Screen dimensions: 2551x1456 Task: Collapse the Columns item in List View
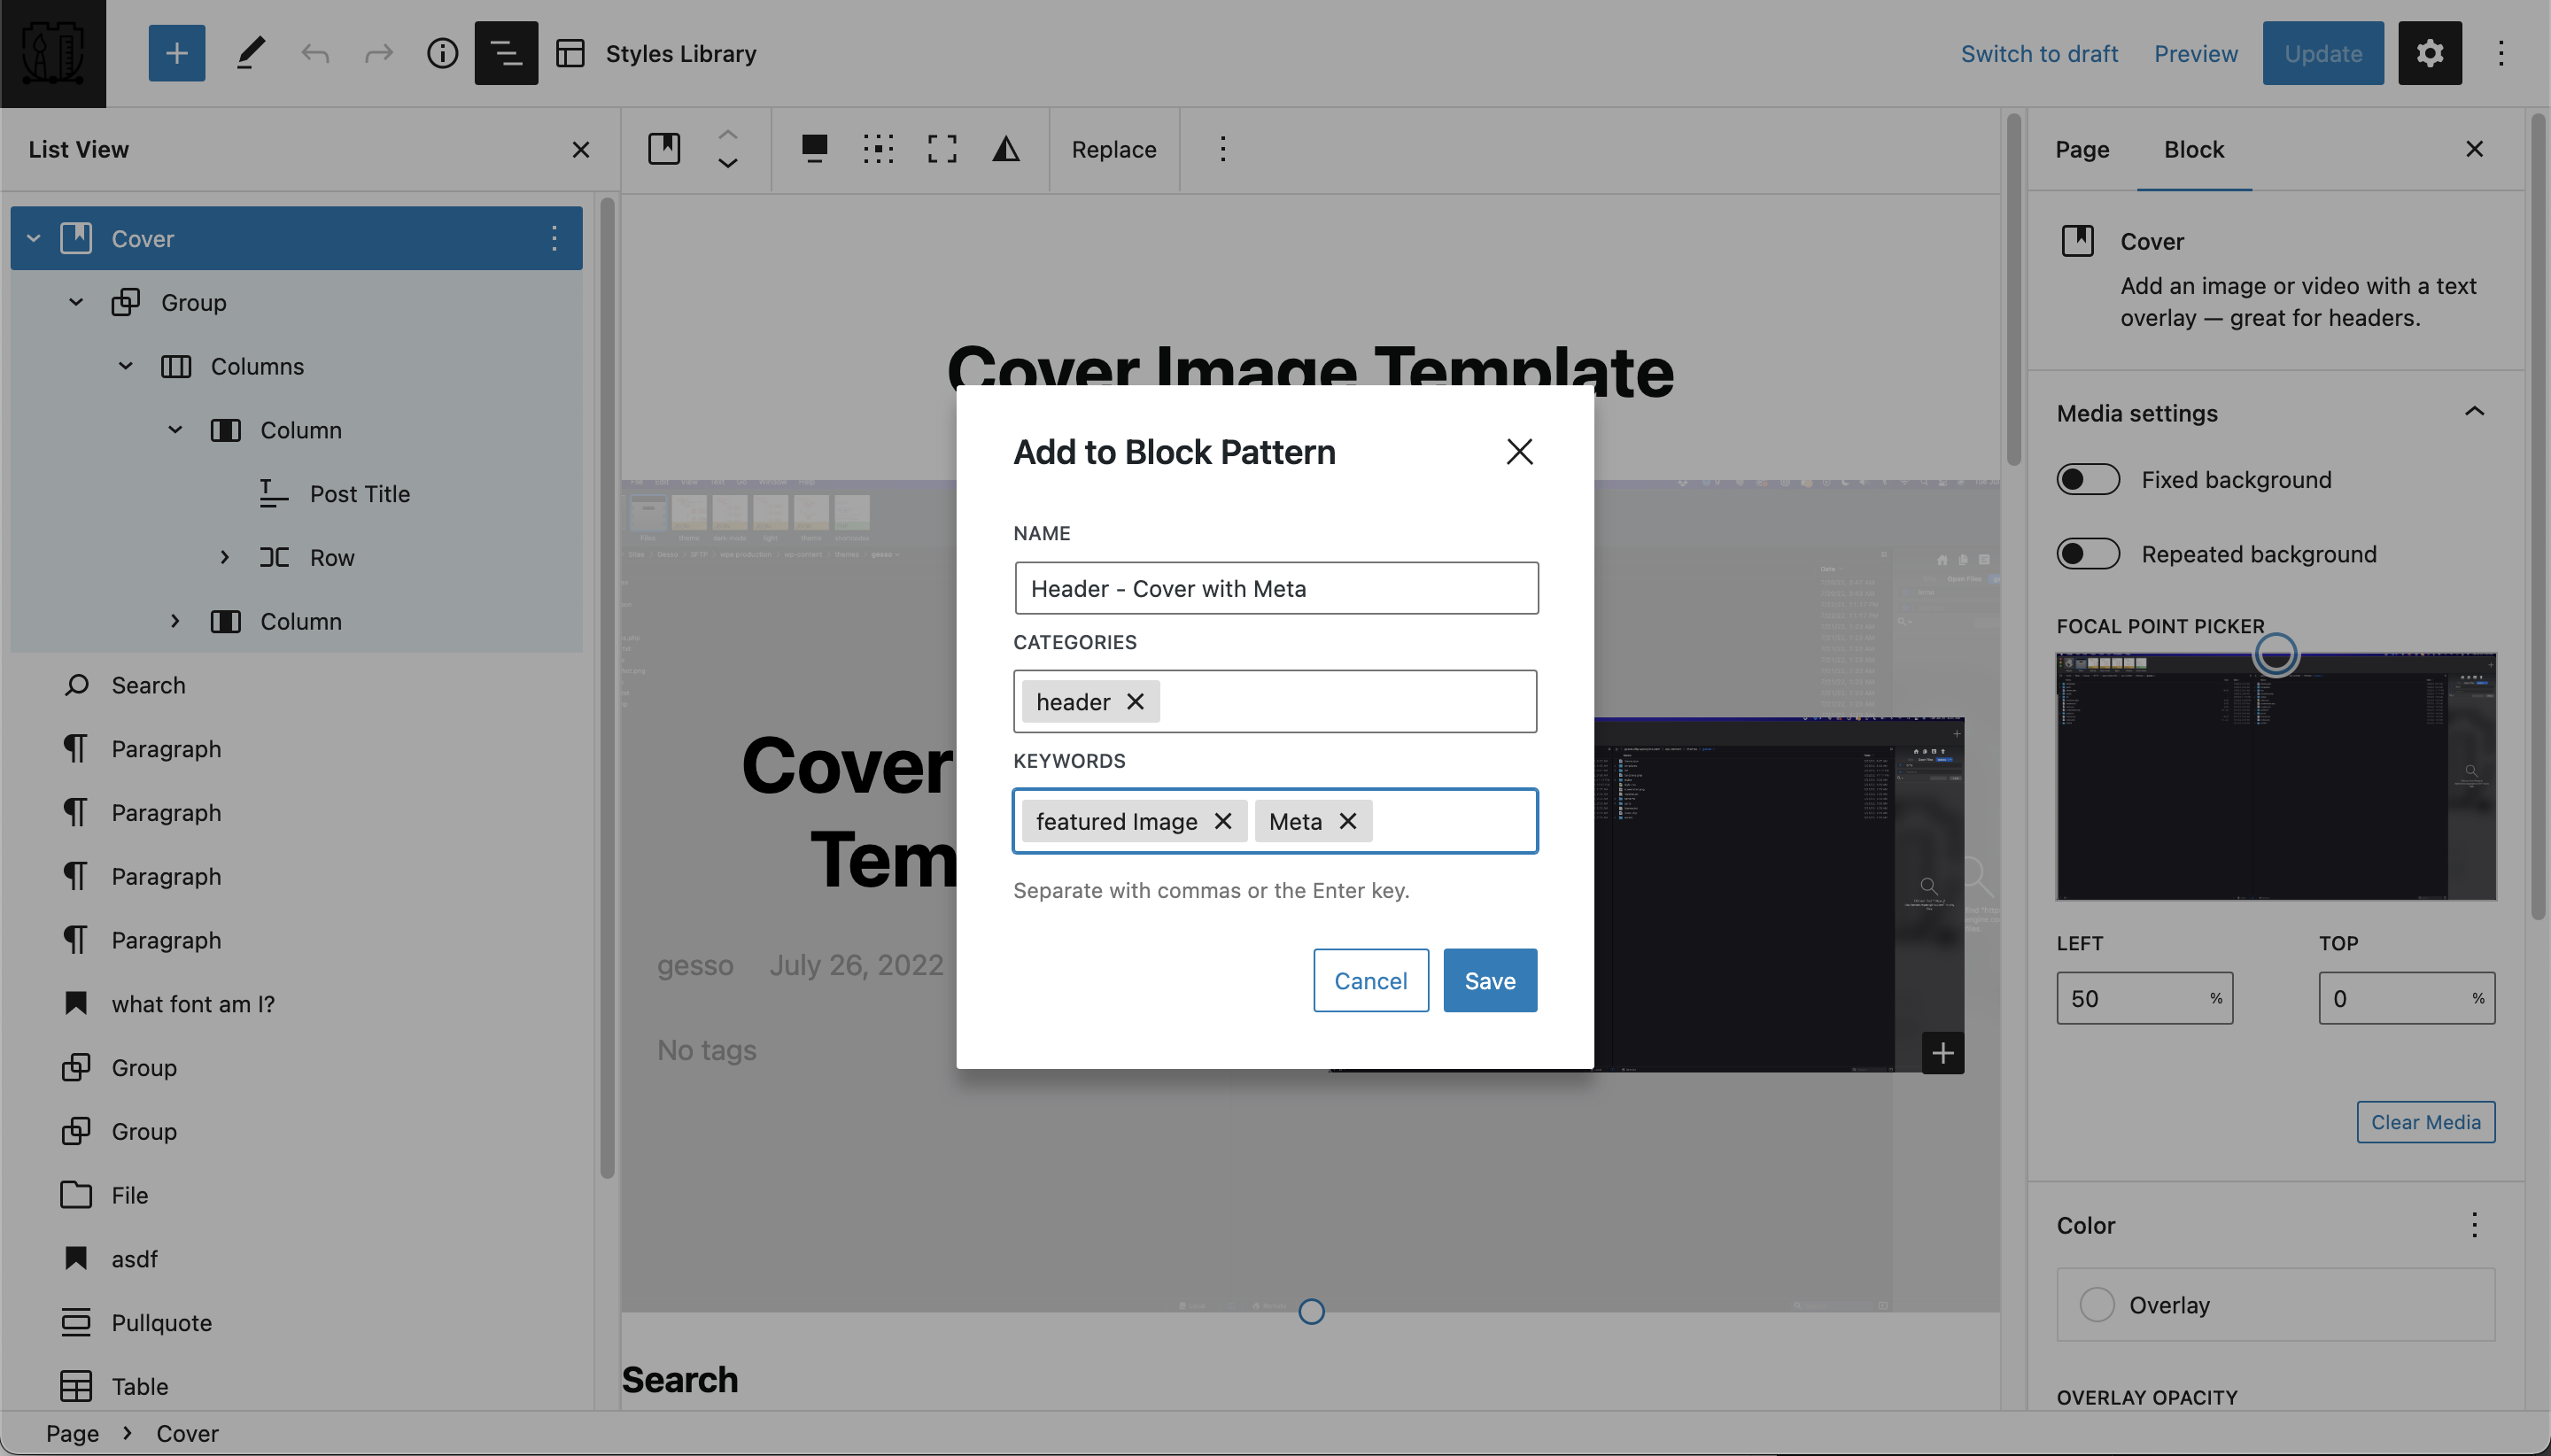point(125,366)
